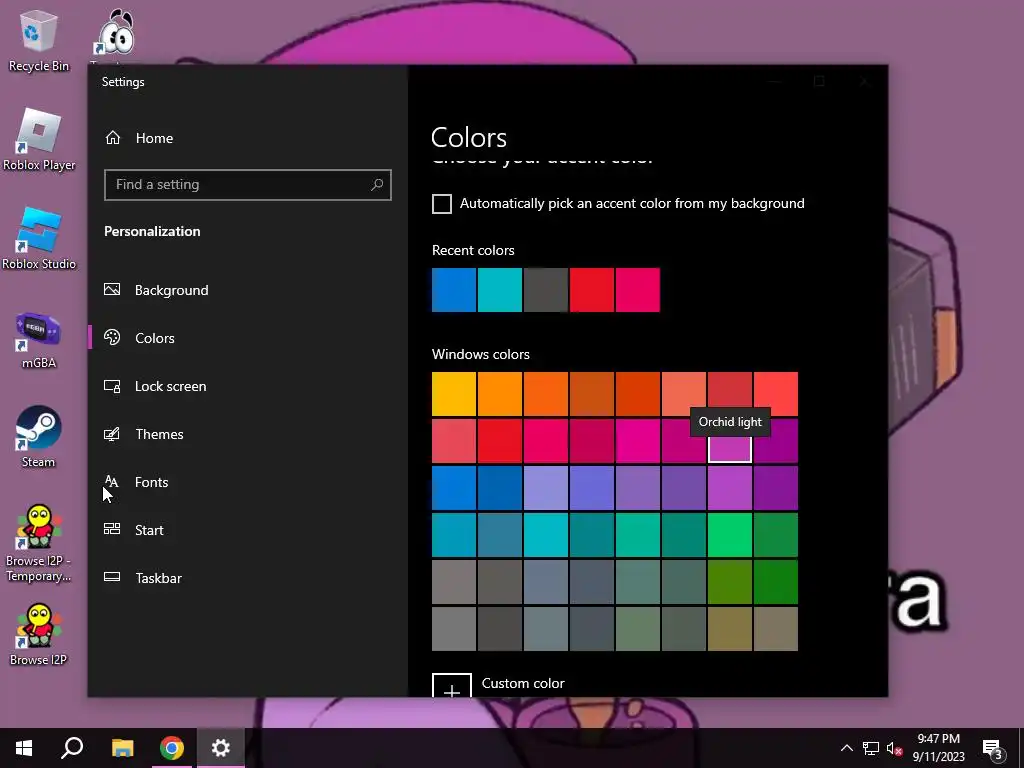Open Browse I2P - Temporary shortcut
1024x768 pixels.
coord(39,543)
